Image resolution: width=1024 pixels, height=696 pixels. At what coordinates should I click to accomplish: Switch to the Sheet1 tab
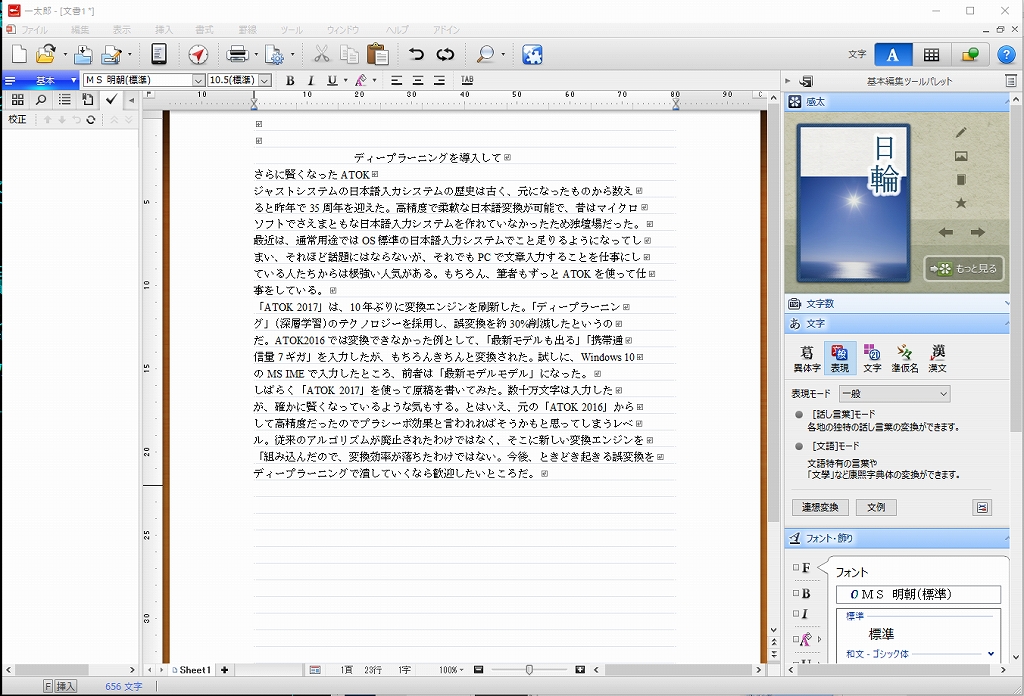(194, 670)
